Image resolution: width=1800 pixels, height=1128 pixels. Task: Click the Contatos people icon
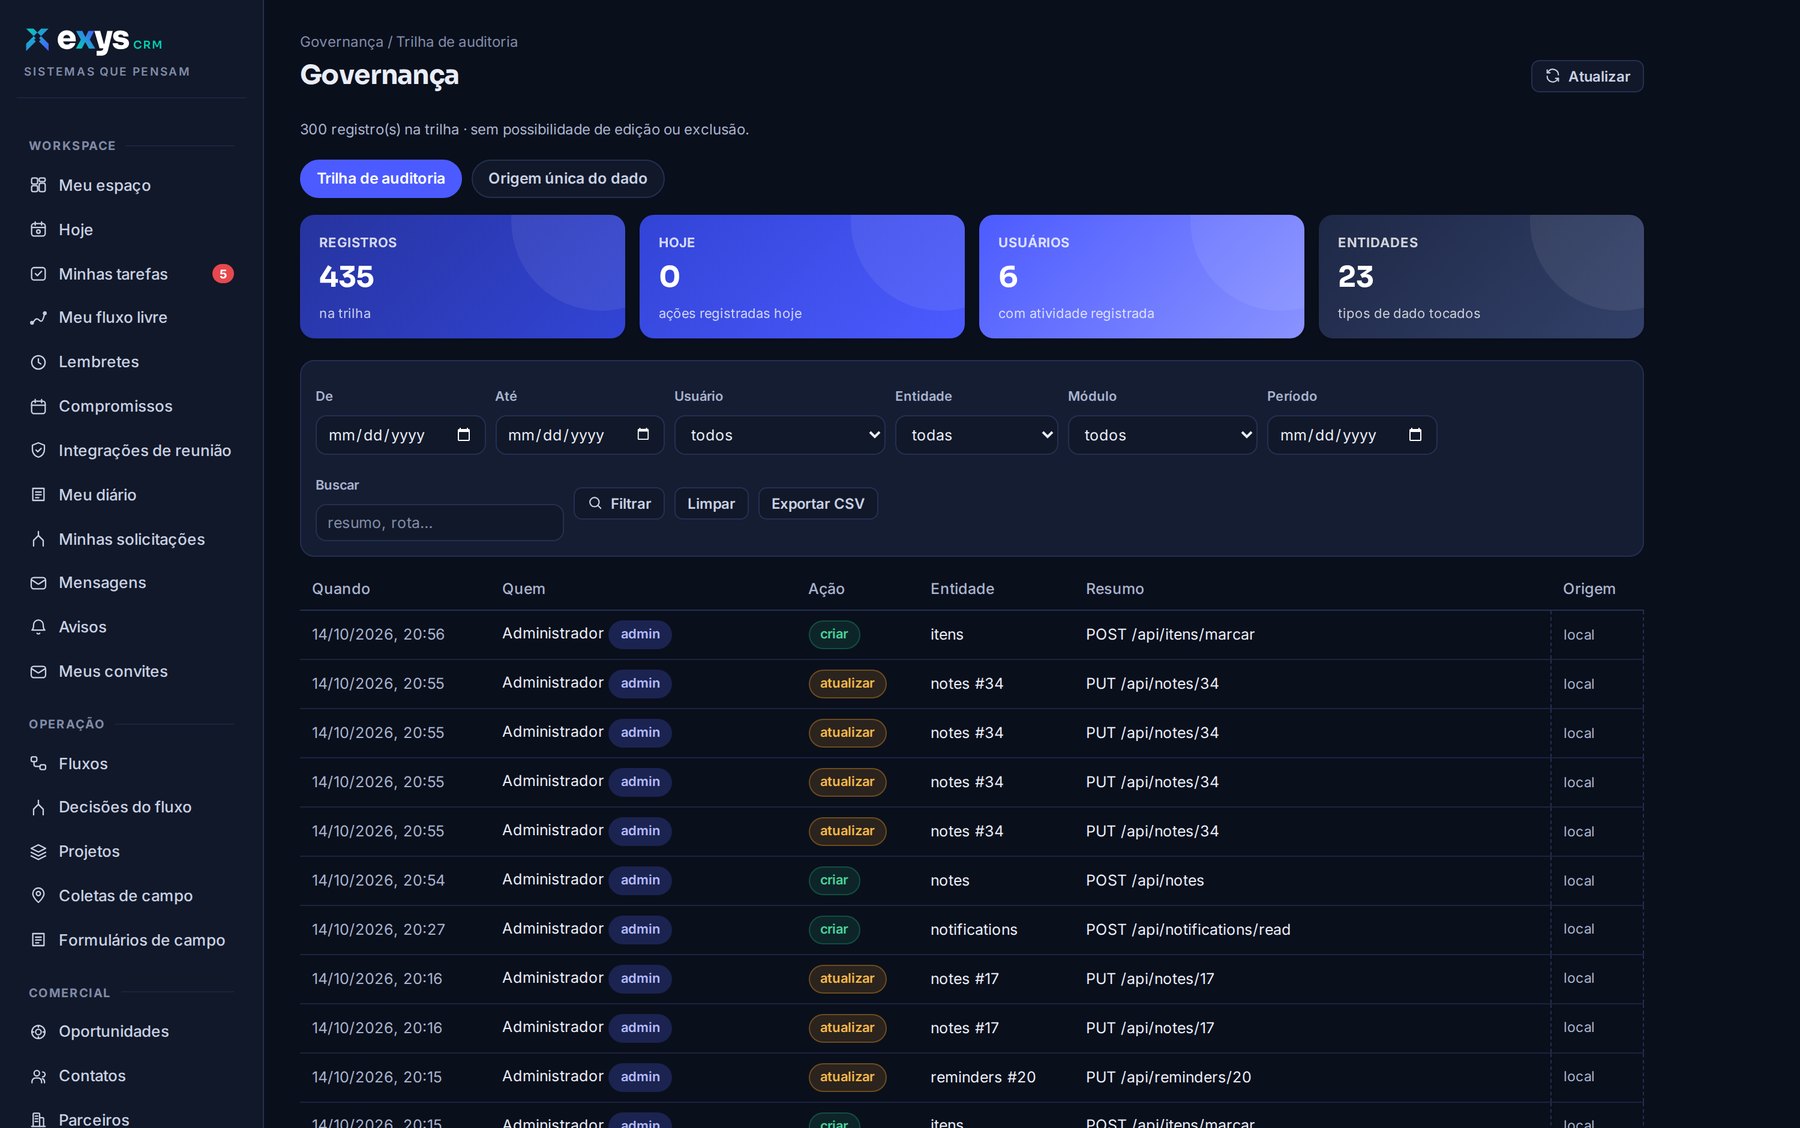[x=38, y=1076]
